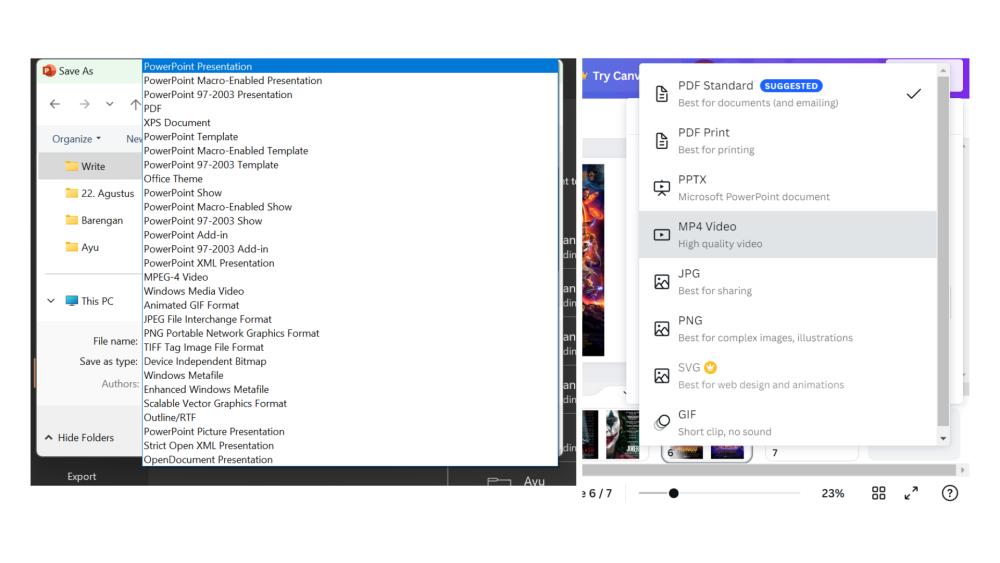Open Canva help question mark icon
The height and width of the screenshot is (563, 1000).
click(x=950, y=493)
